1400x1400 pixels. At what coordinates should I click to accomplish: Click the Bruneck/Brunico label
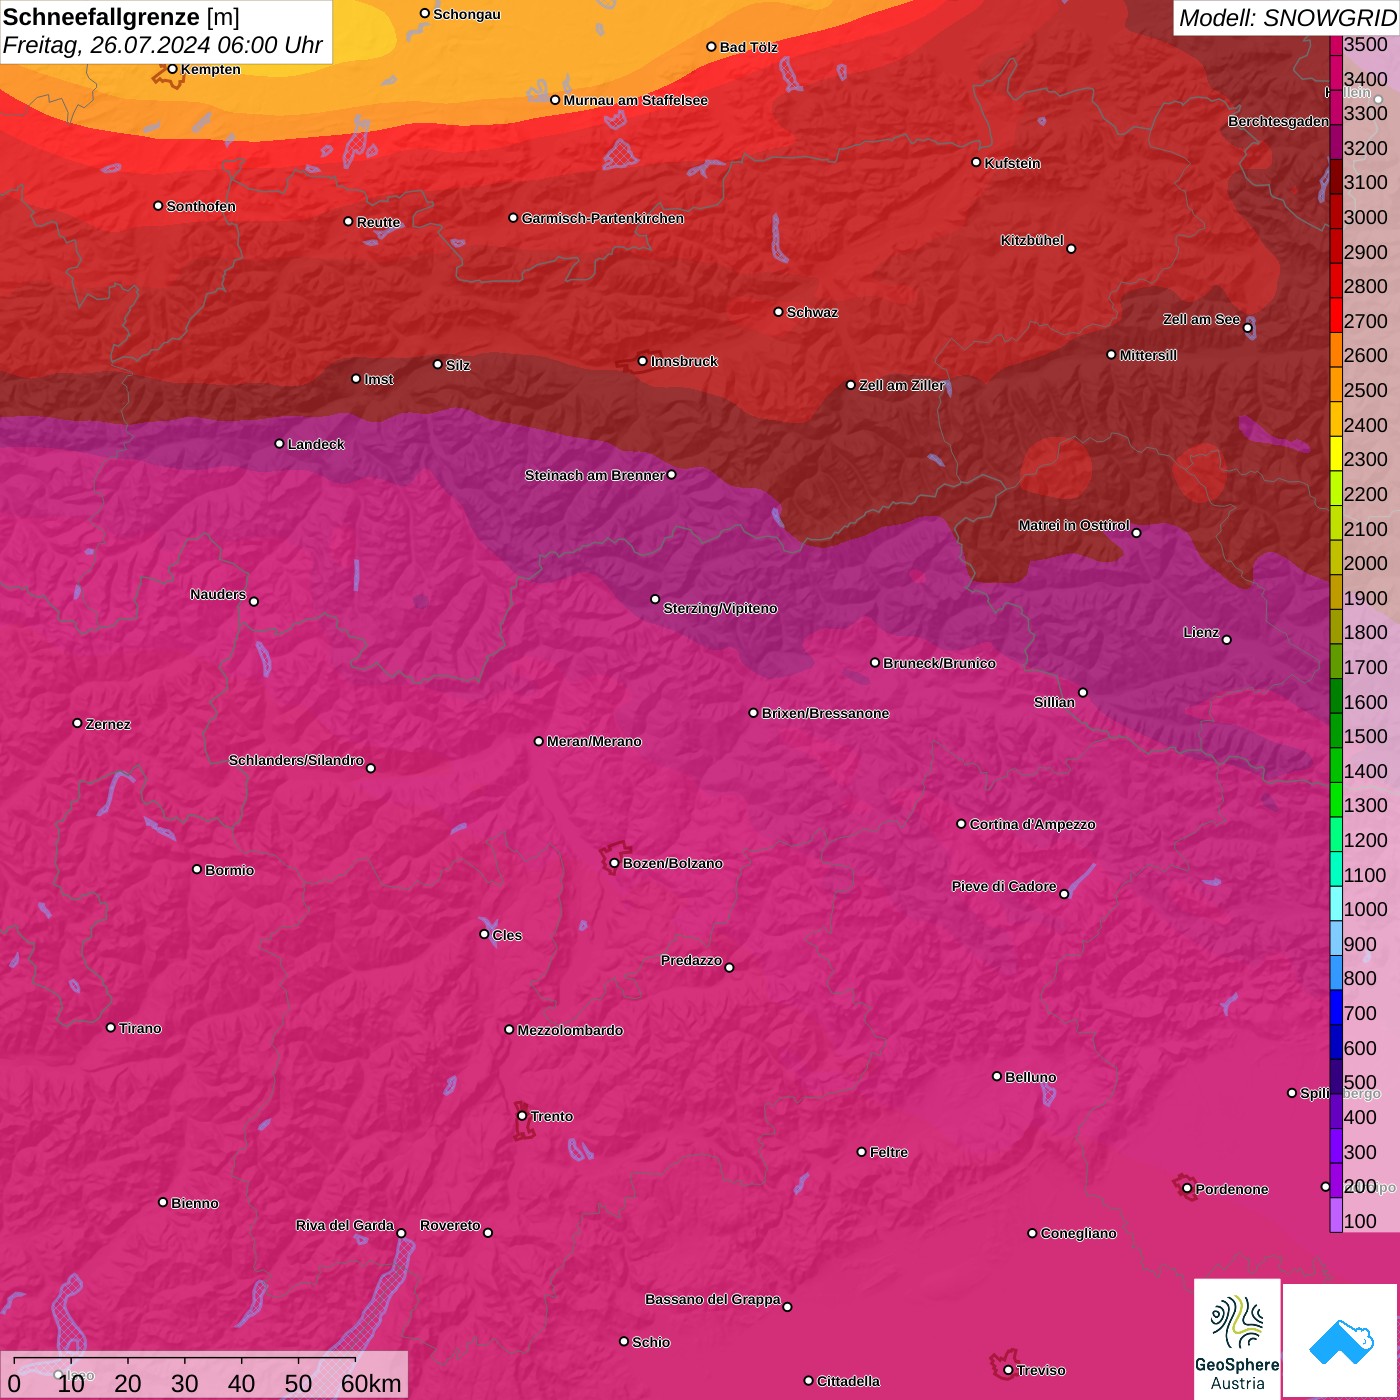[x=939, y=663]
